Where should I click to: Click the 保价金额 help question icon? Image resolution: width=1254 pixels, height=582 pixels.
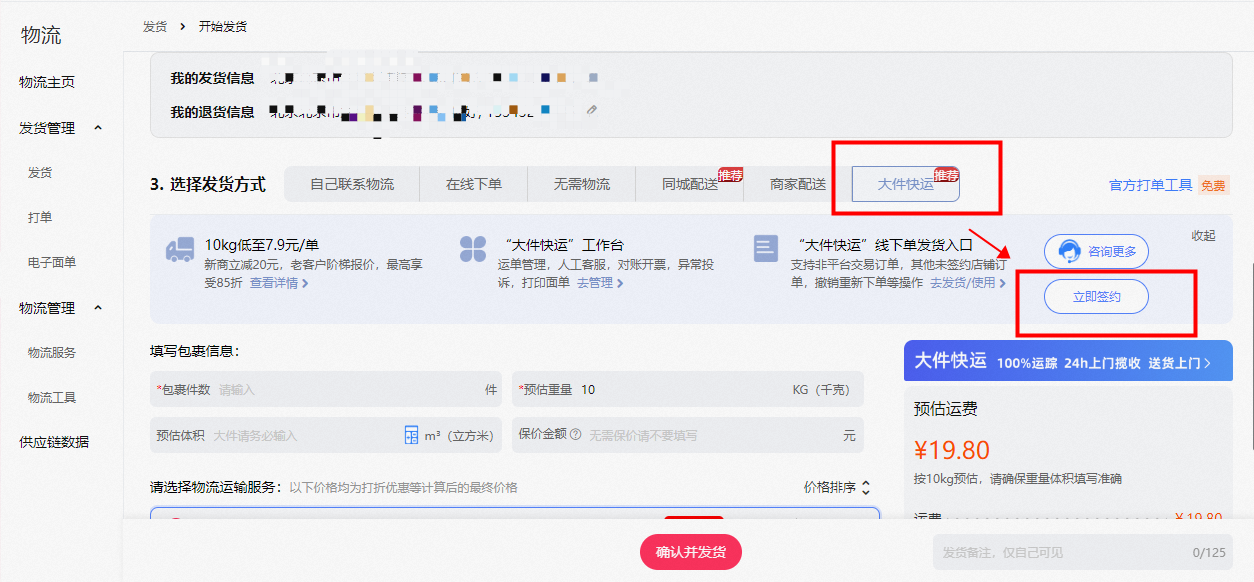click(x=576, y=435)
